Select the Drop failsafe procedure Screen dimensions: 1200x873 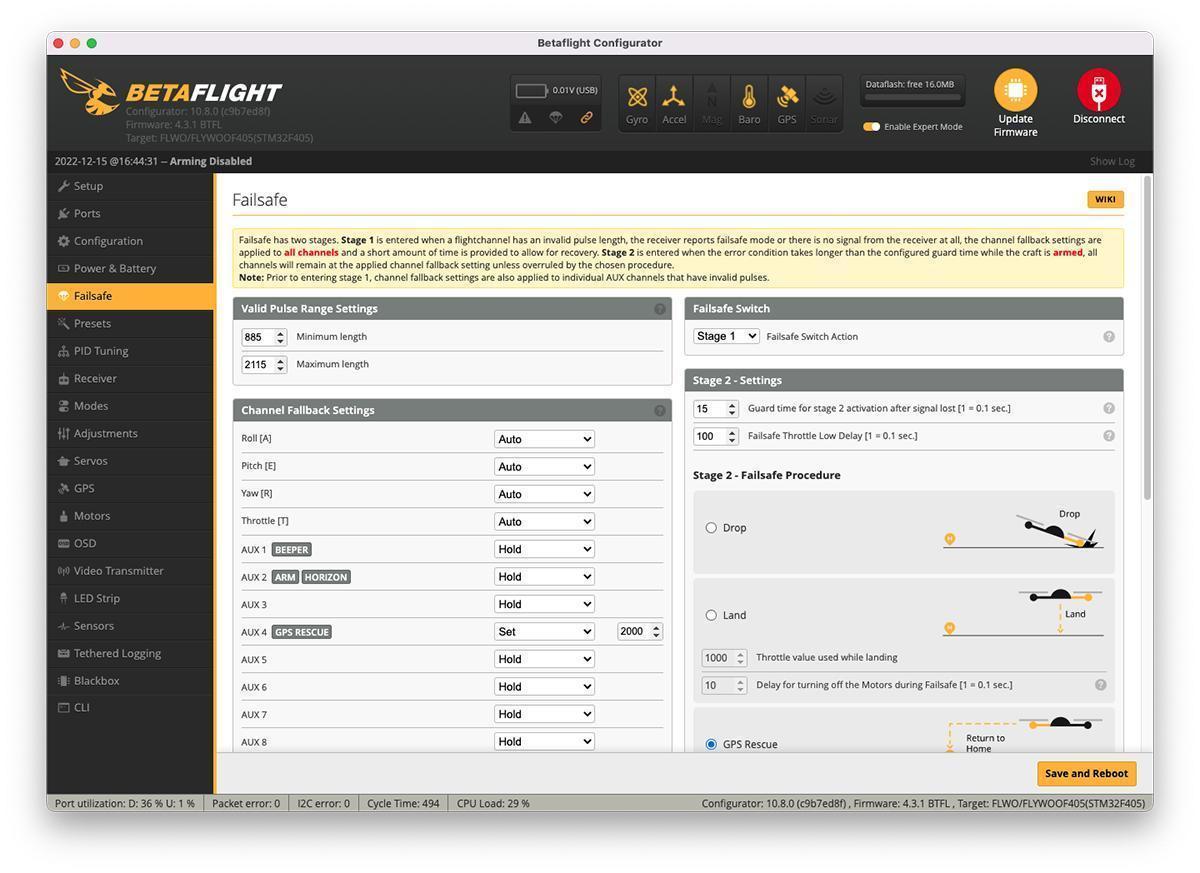click(x=711, y=528)
